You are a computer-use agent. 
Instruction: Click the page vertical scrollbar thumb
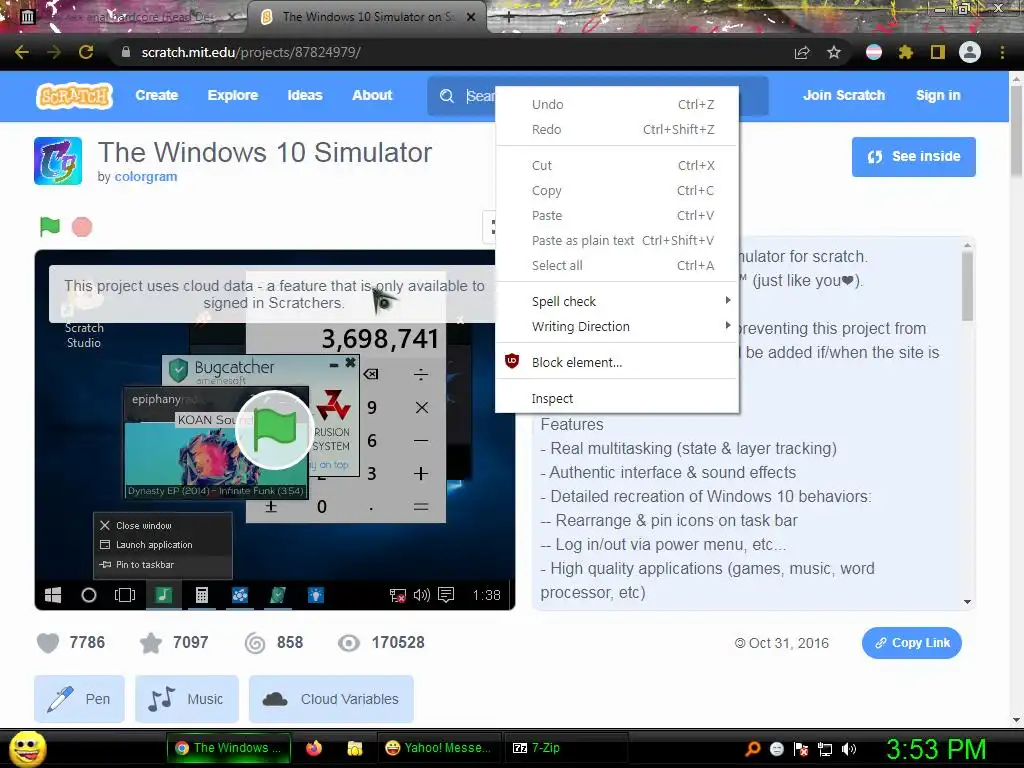point(1016,131)
